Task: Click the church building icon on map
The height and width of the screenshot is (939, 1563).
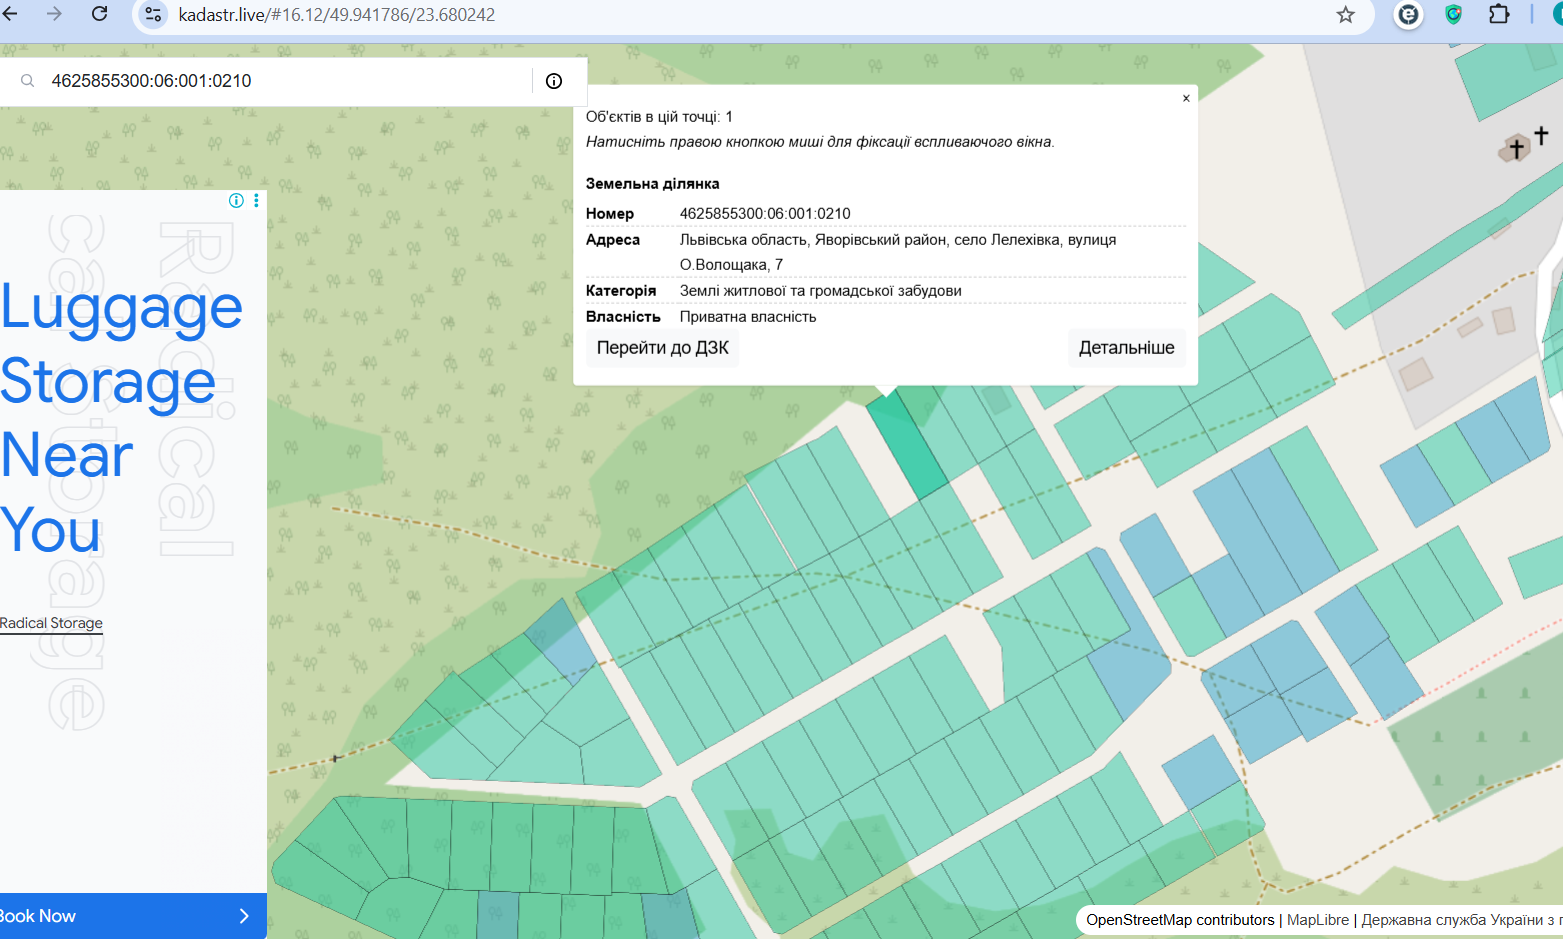Action: 1515,149
